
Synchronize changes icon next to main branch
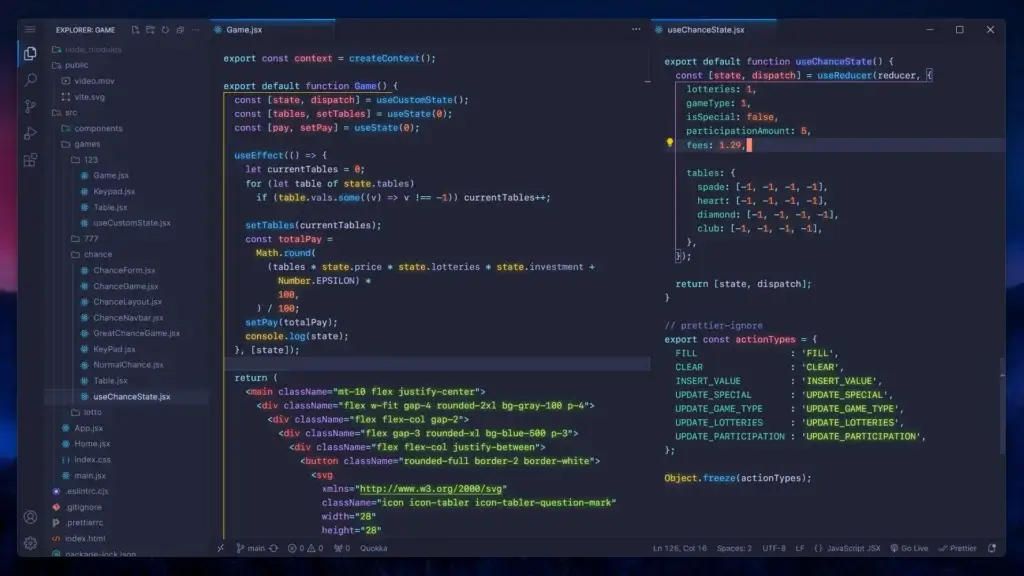tap(274, 549)
